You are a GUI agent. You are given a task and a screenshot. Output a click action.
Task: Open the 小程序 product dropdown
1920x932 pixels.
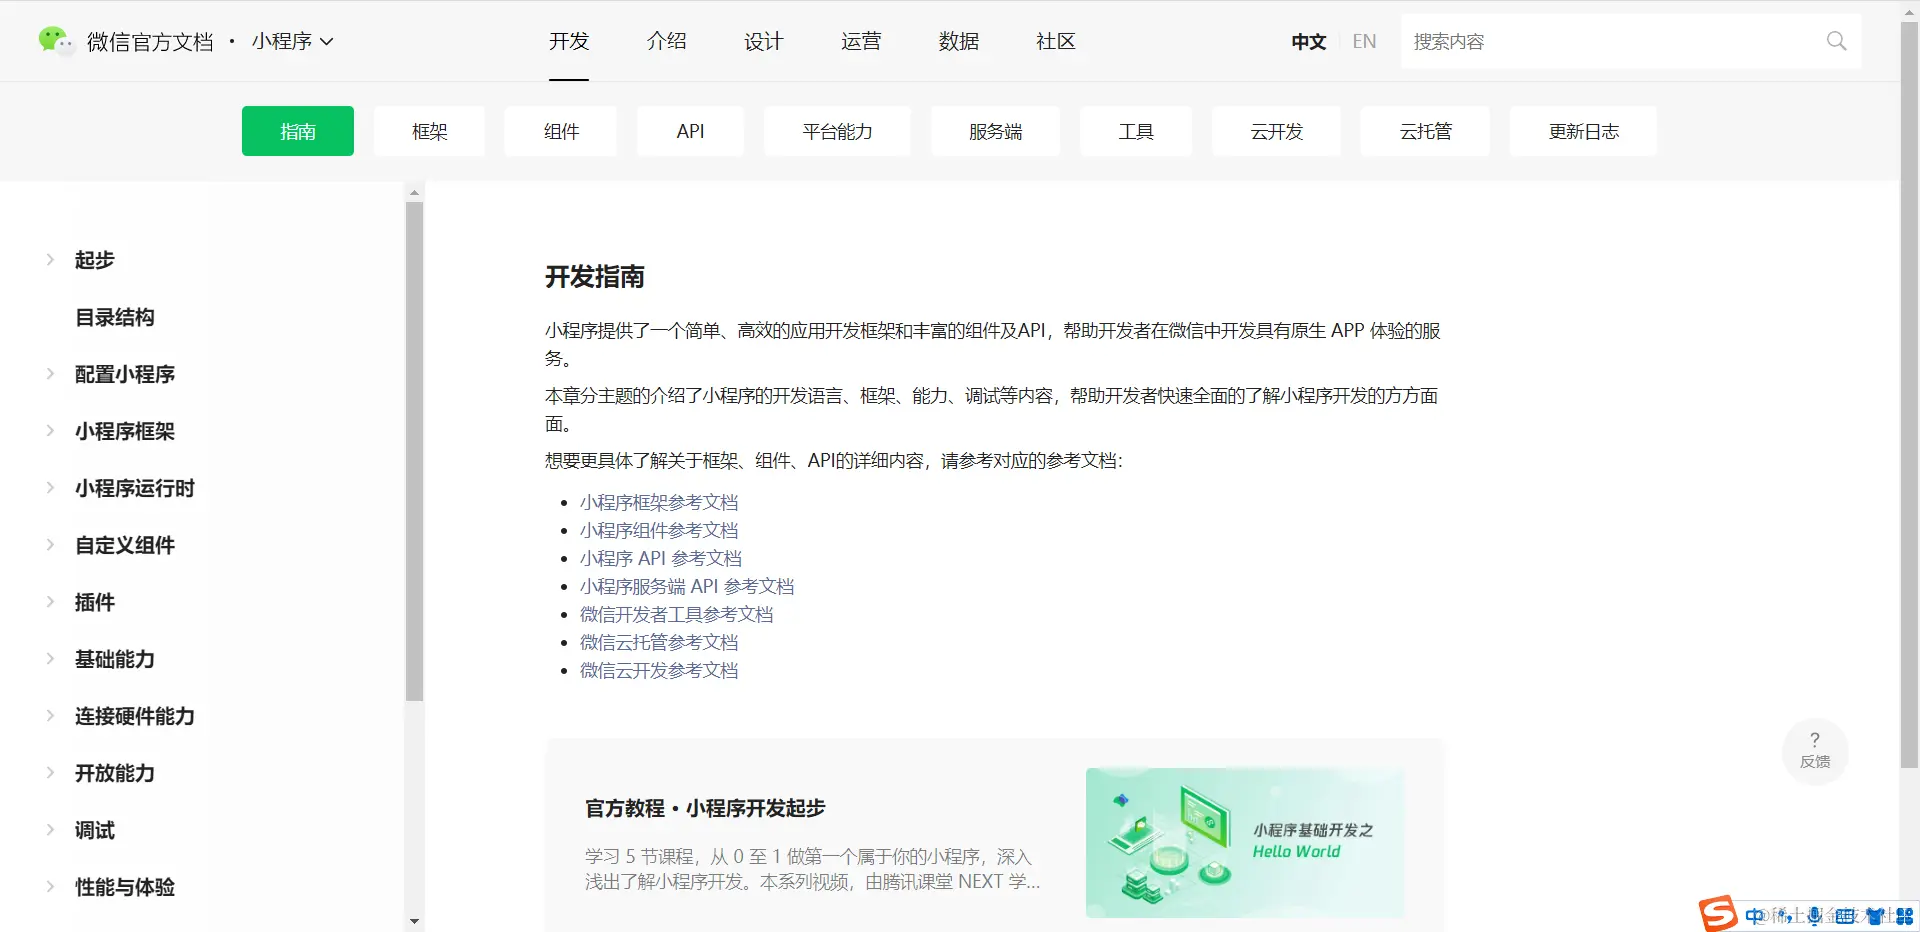click(292, 41)
